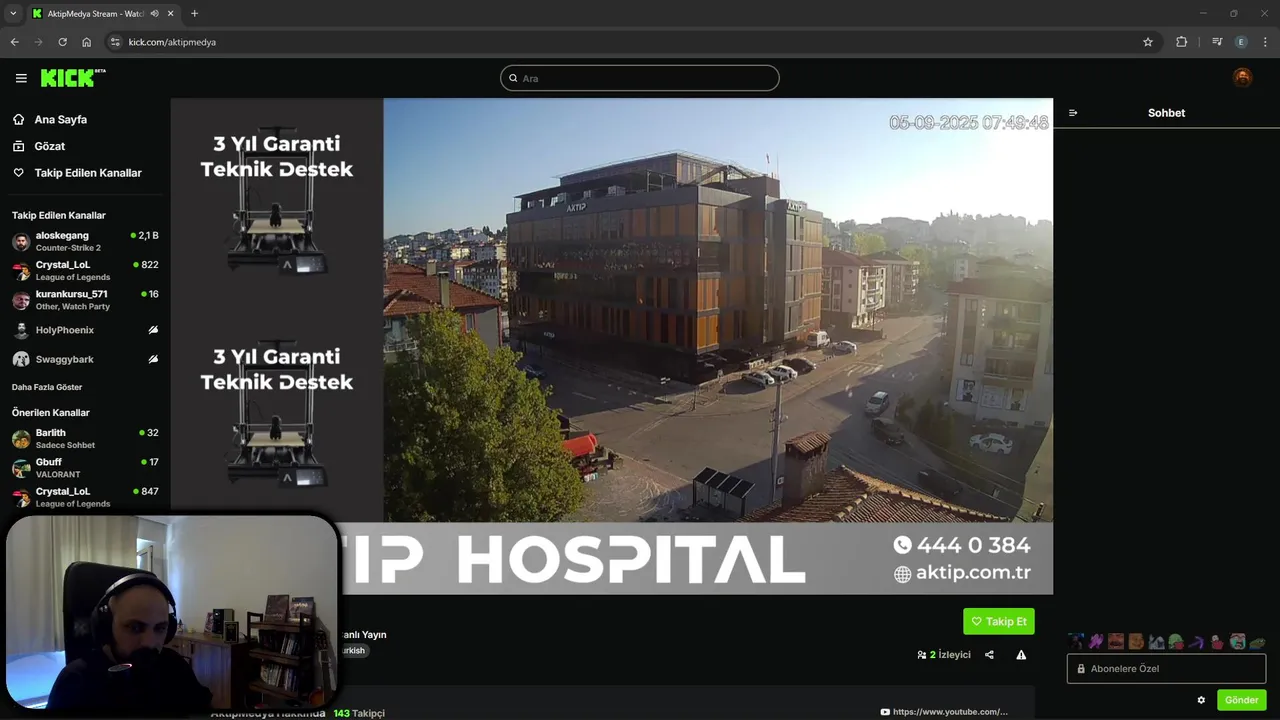Open user profile avatar menu
The width and height of the screenshot is (1280, 720).
tap(1242, 78)
